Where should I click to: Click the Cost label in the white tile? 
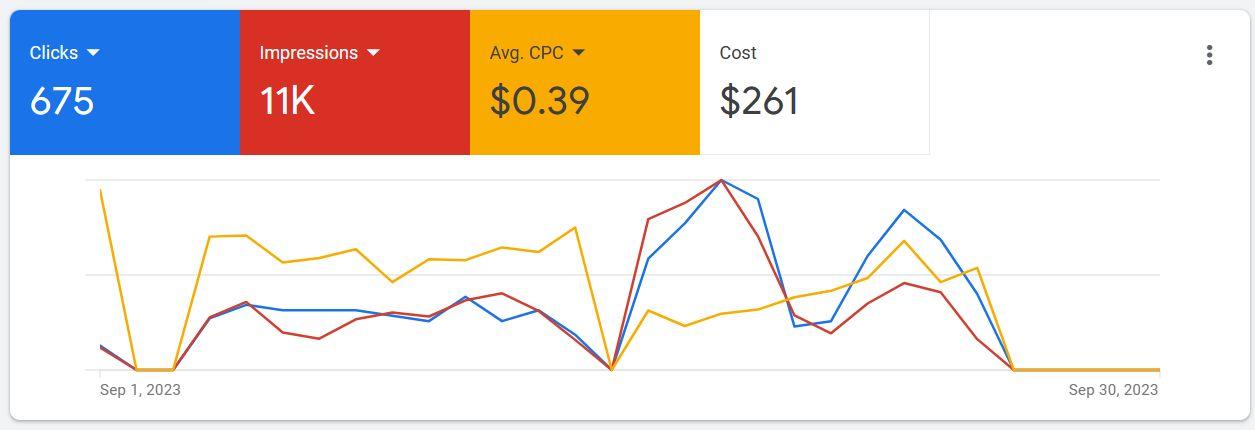coord(738,53)
